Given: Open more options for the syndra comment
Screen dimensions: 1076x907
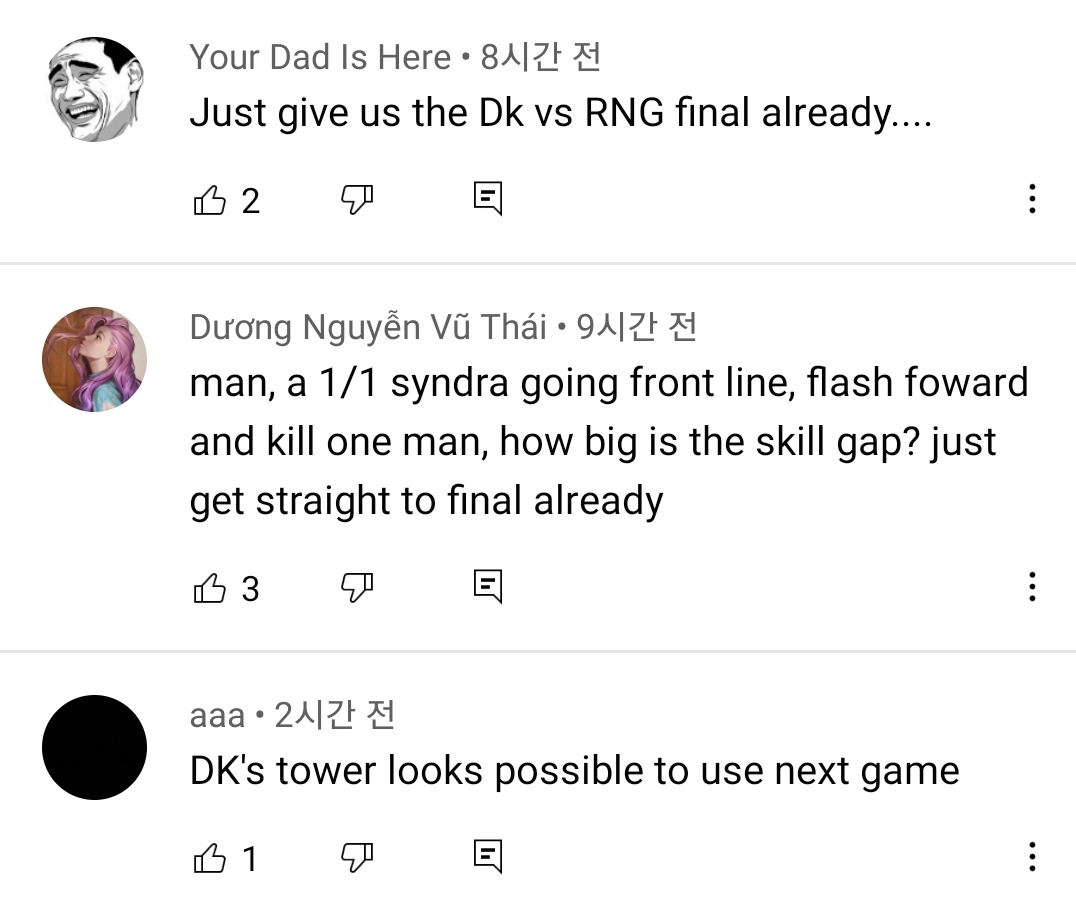Looking at the screenshot, I should click(1032, 587).
